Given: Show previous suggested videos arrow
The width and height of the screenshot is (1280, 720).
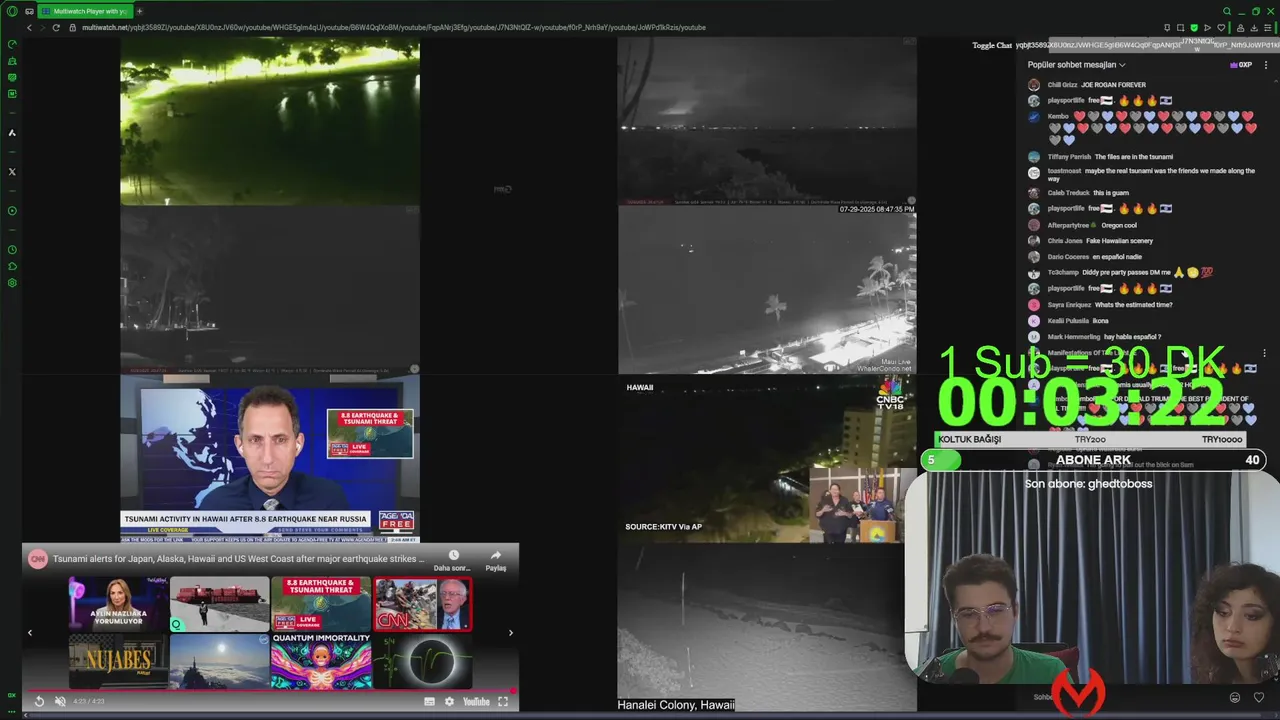Looking at the screenshot, I should [29, 632].
